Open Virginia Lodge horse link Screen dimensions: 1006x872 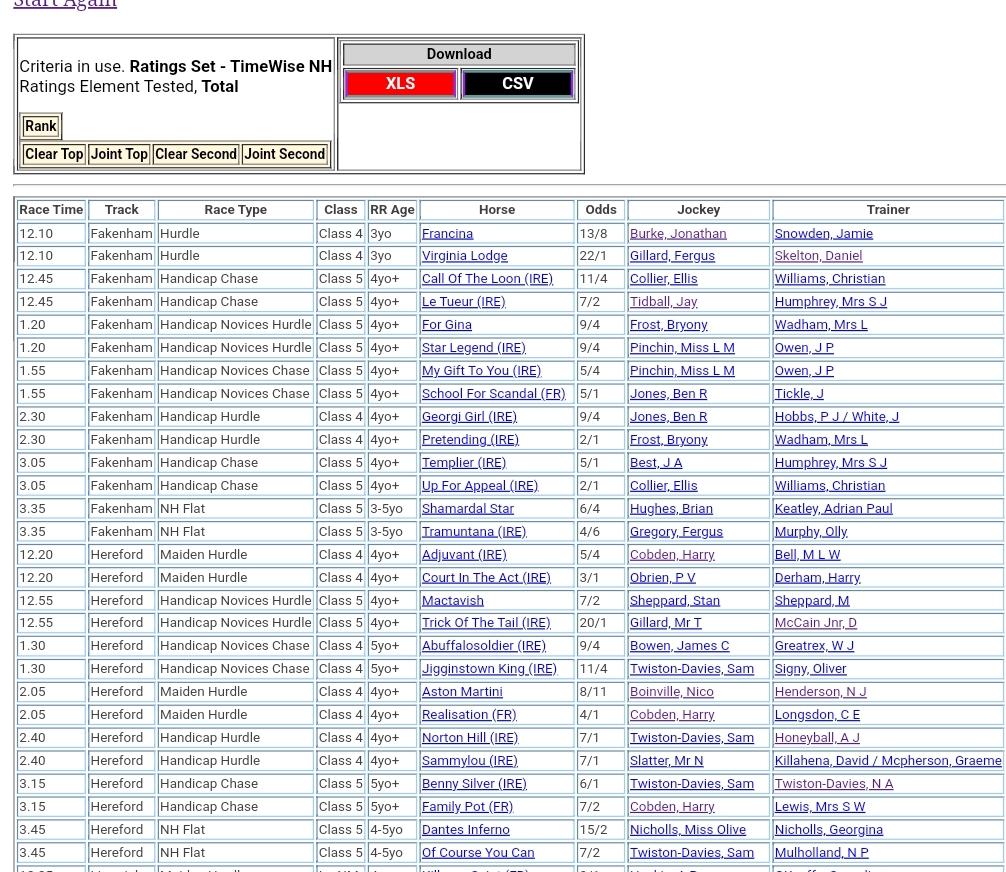click(464, 256)
